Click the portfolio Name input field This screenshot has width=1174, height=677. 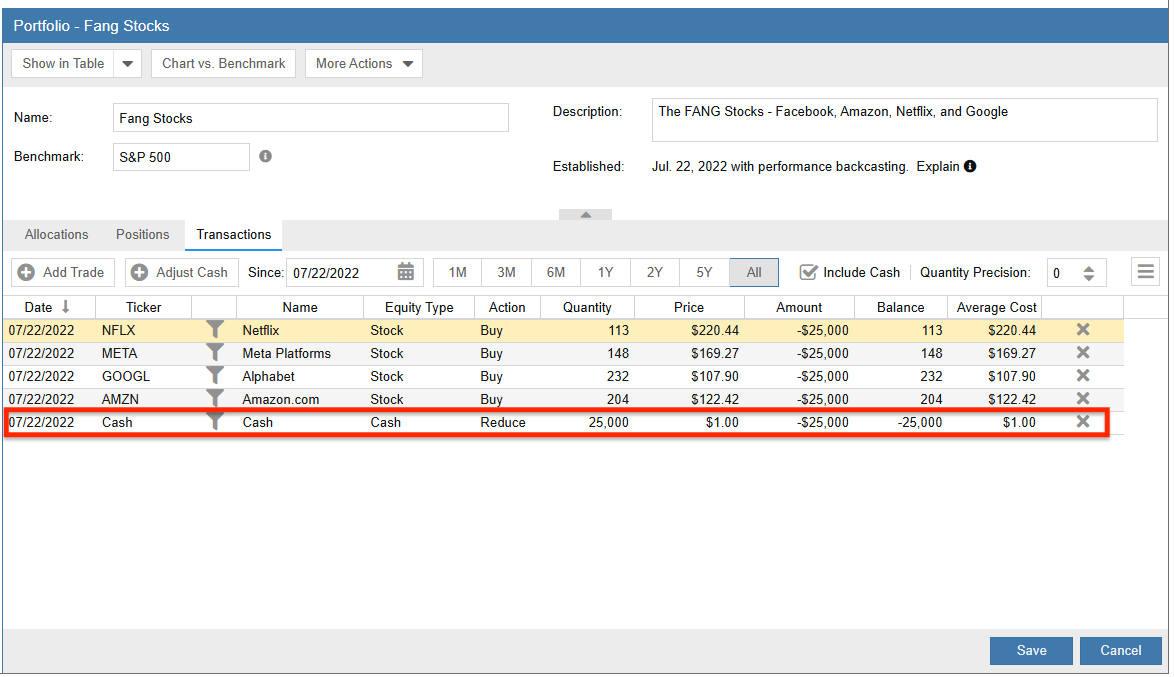(311, 118)
